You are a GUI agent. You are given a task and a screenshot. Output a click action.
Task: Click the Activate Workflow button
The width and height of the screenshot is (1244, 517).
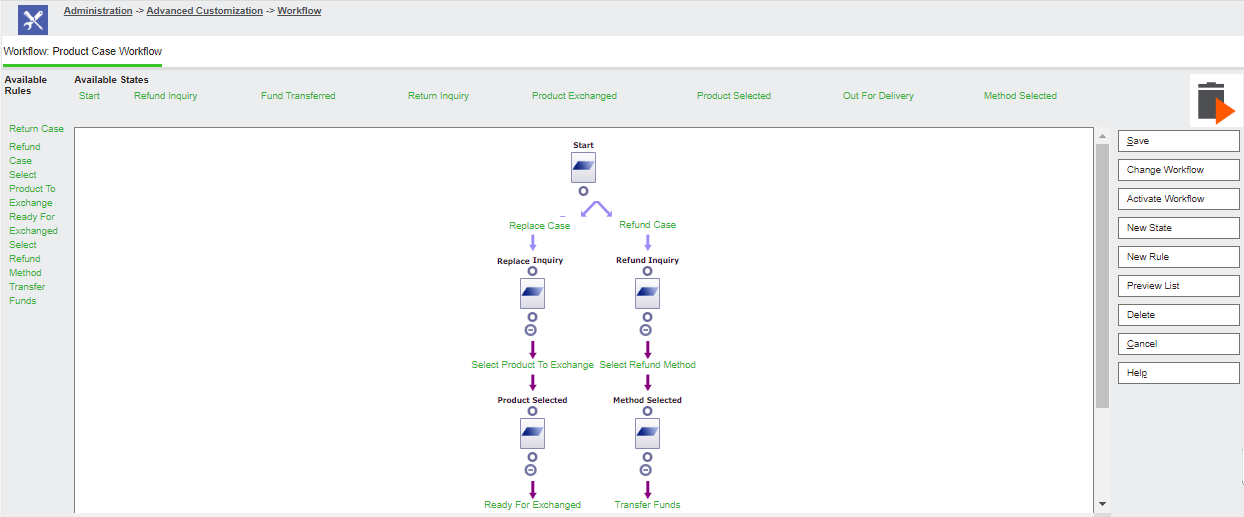click(x=1179, y=199)
